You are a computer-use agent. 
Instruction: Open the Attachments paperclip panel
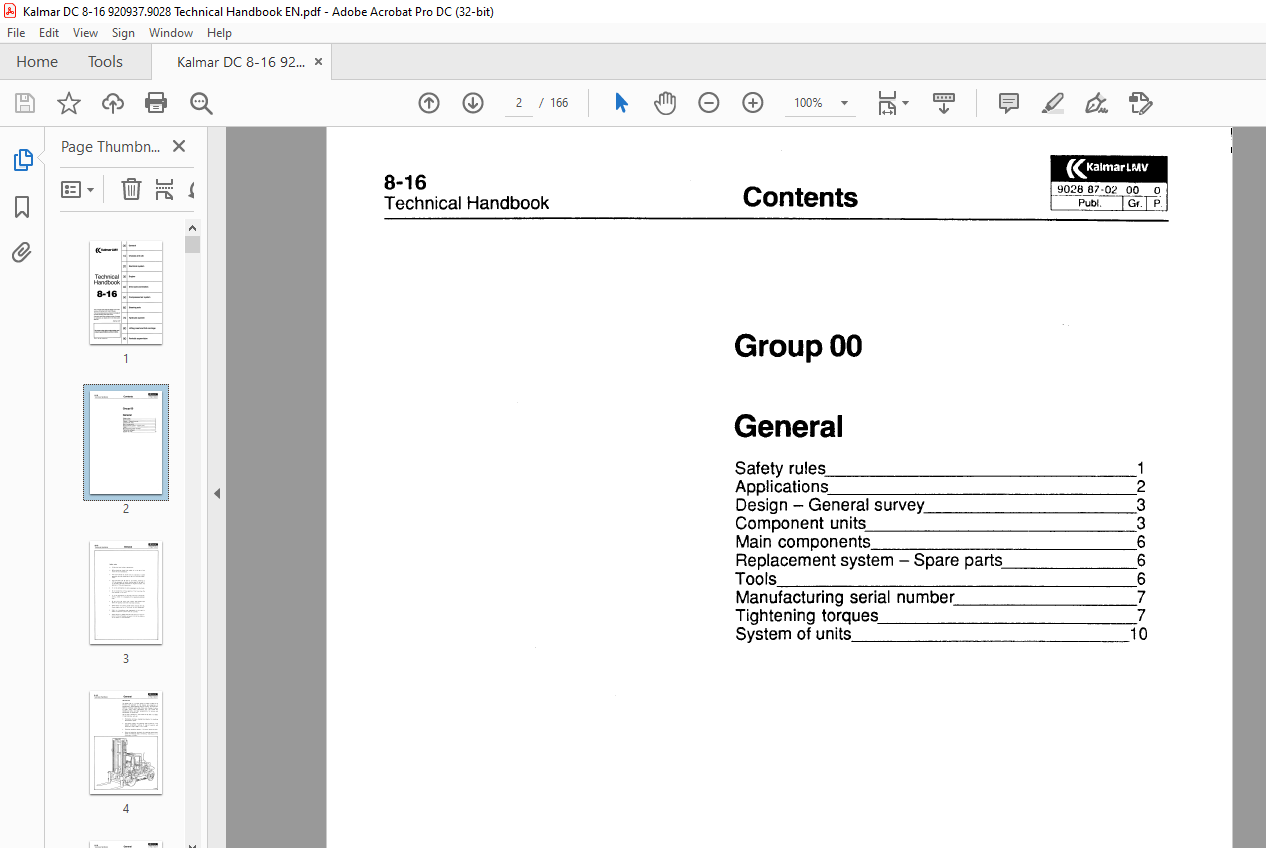(x=22, y=253)
